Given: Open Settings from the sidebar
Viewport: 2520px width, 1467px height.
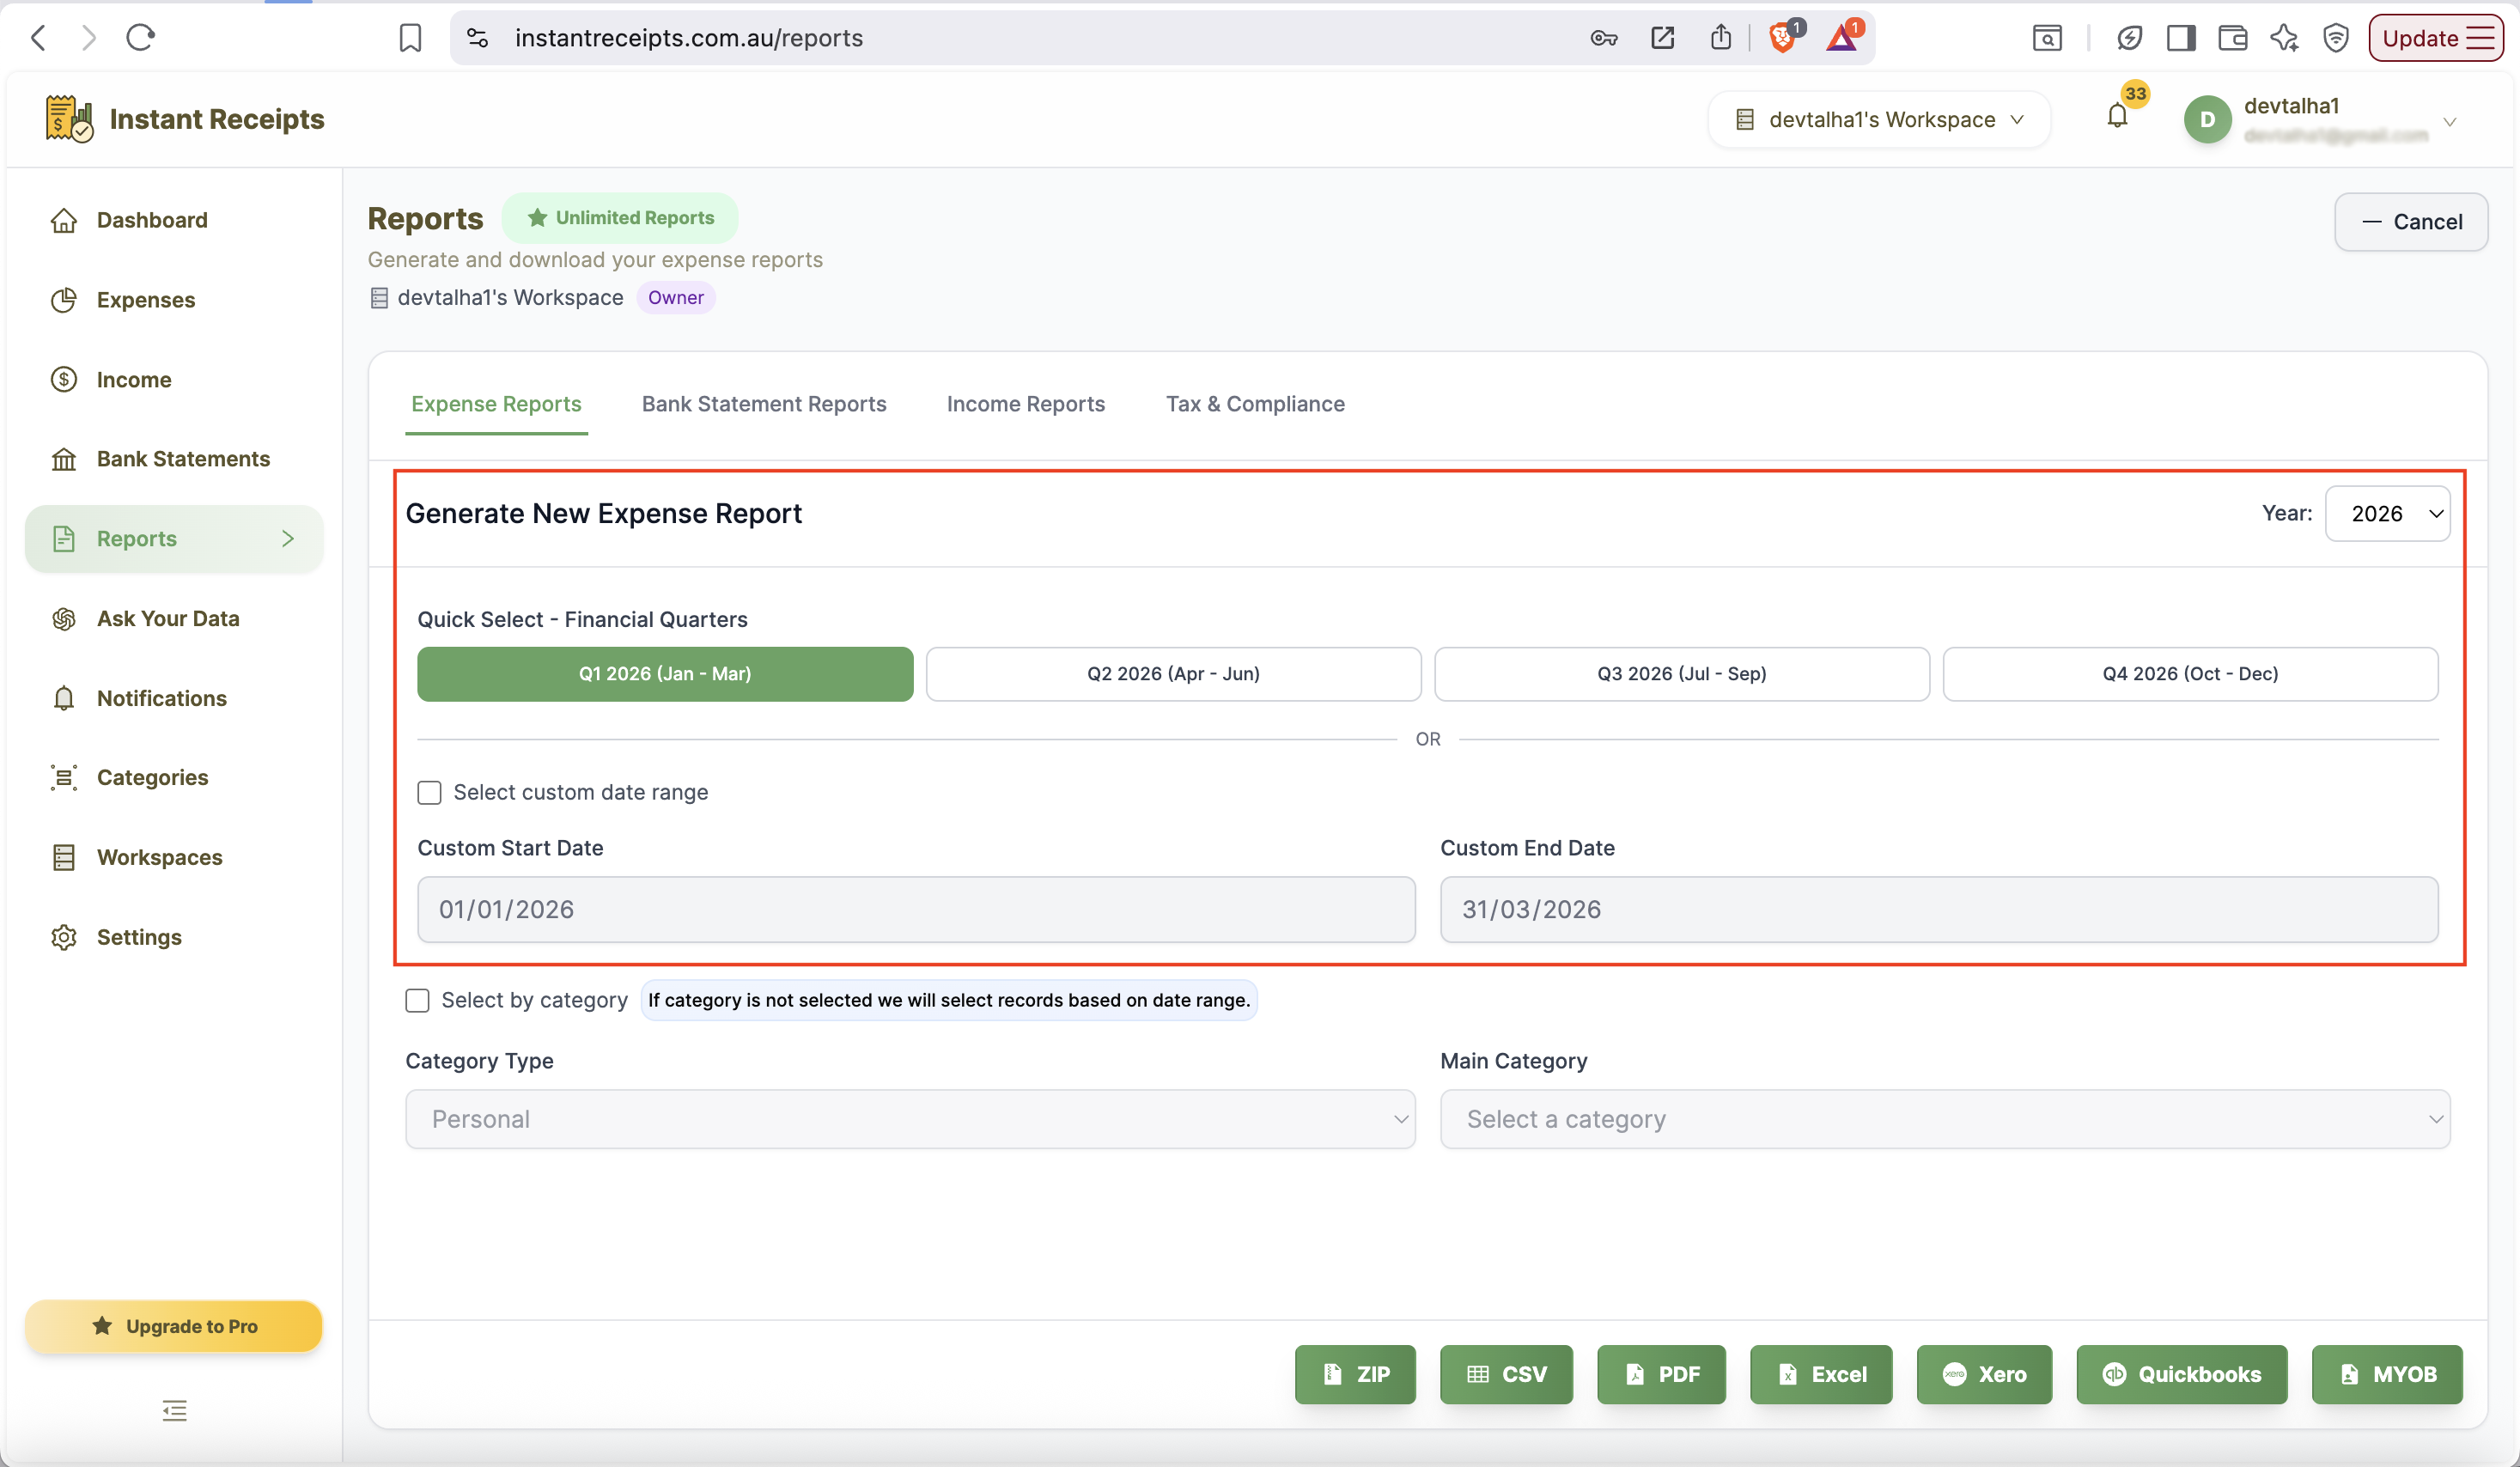Looking at the screenshot, I should tap(174, 937).
